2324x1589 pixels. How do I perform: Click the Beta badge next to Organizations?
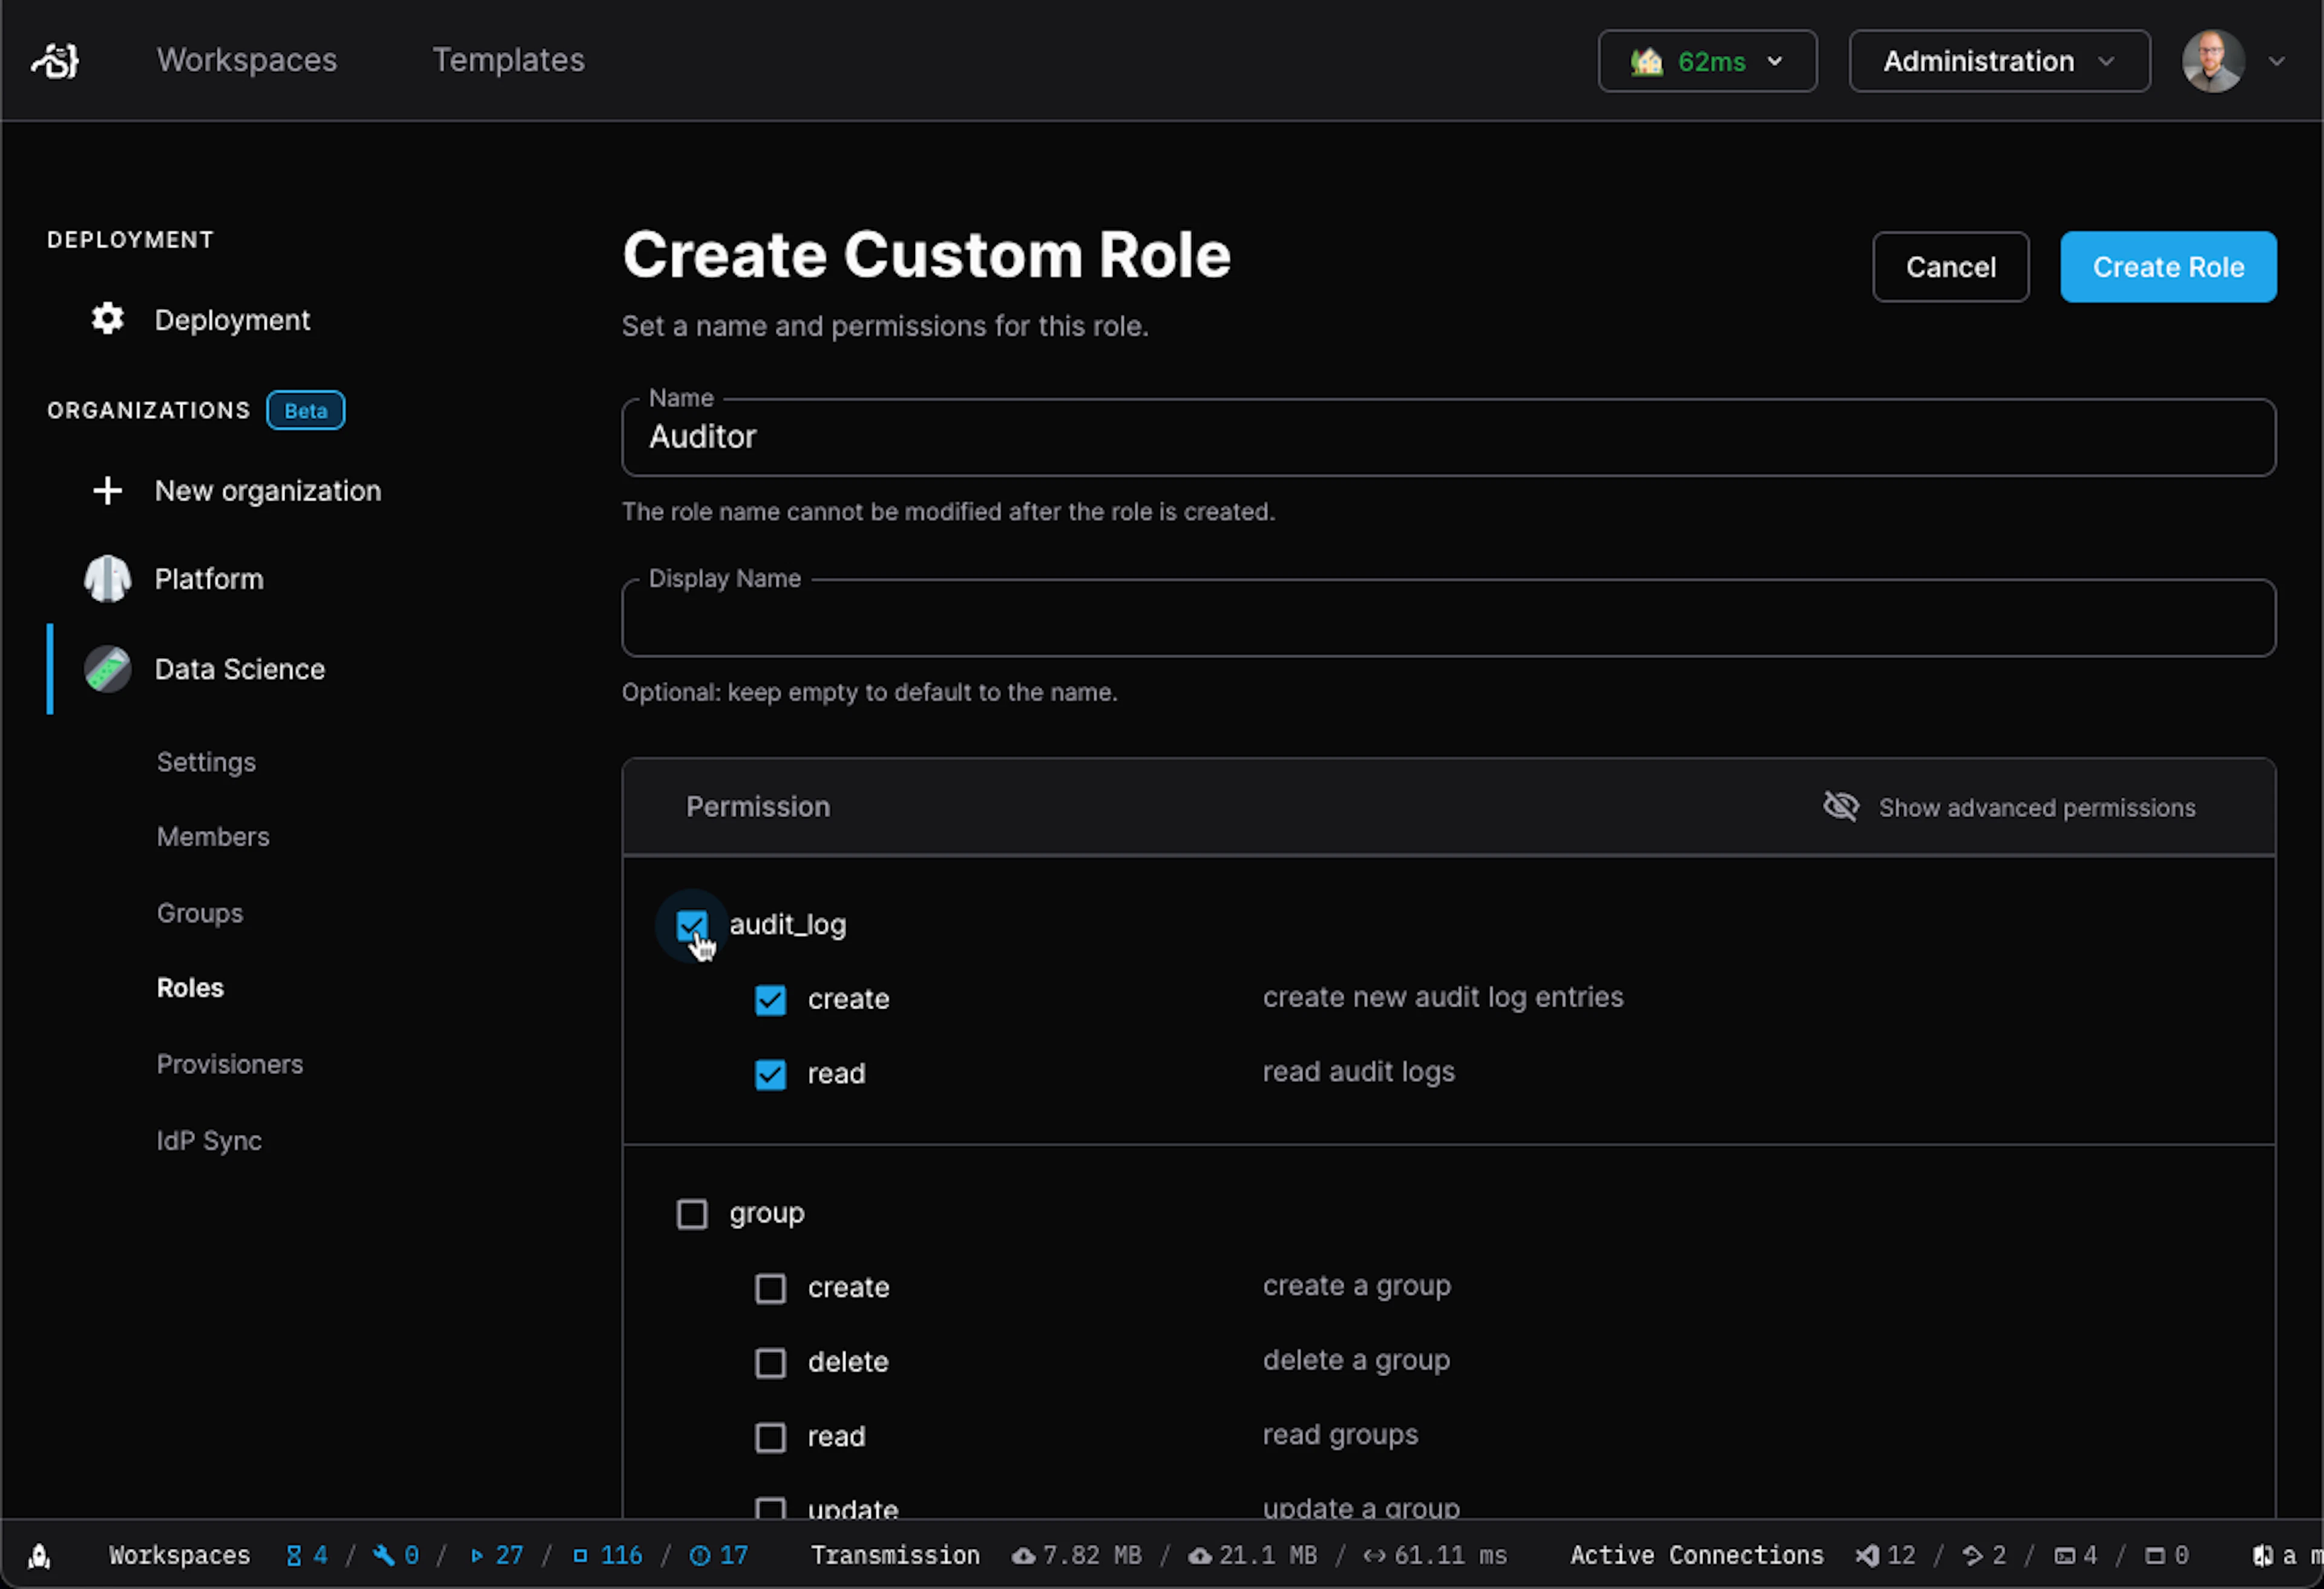coord(305,410)
